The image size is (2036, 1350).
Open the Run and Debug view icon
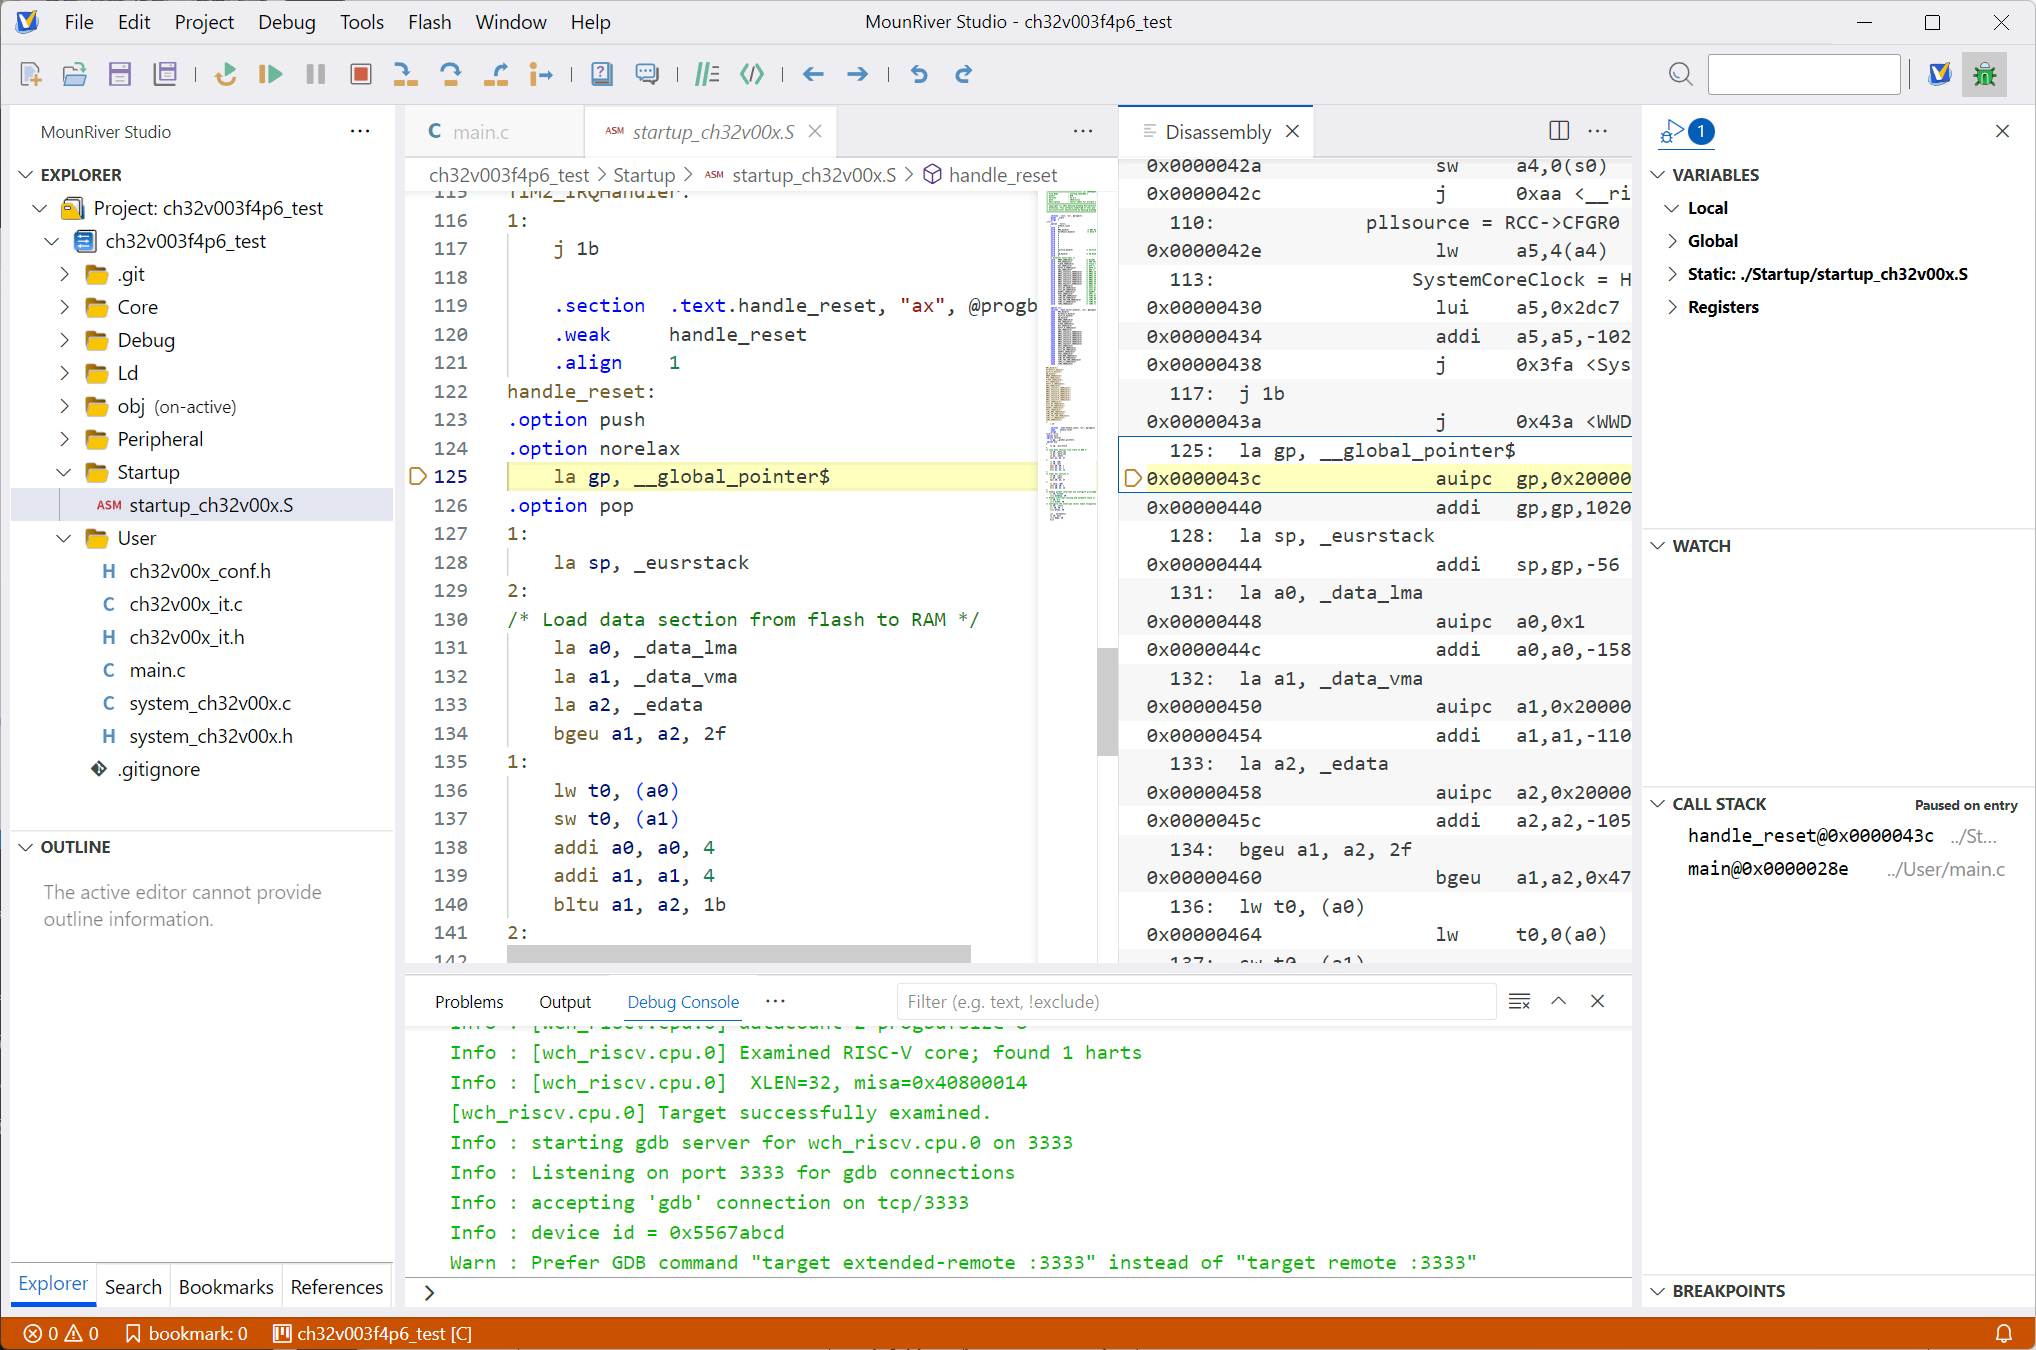point(1686,131)
